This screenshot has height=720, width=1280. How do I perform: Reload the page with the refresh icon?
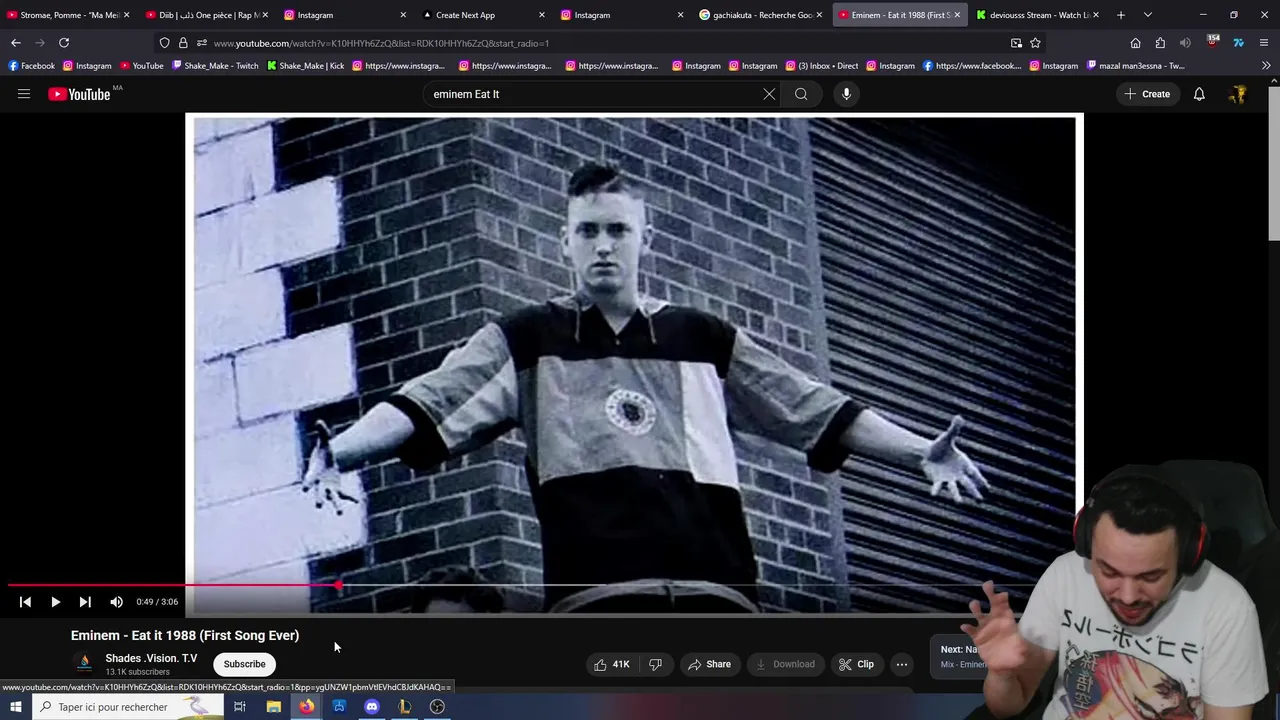coord(64,43)
